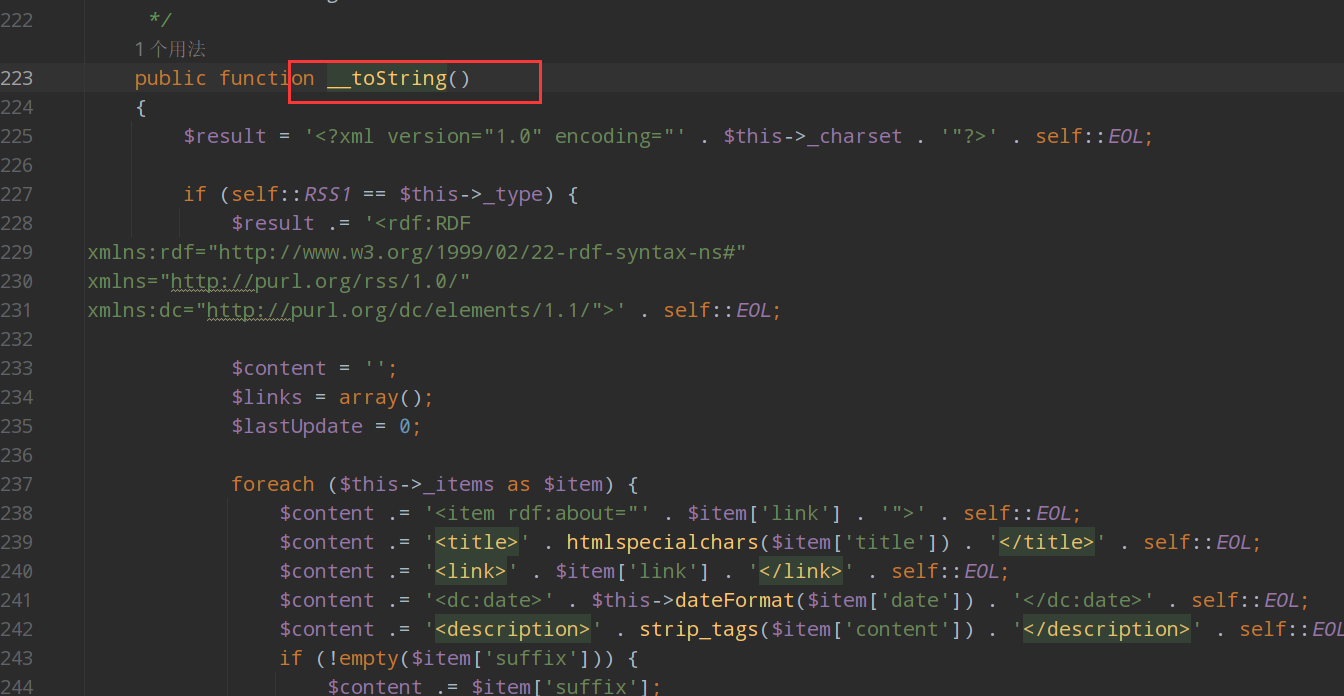Select the line number 225 in the gutter
The image size is (1344, 696).
pos(17,136)
